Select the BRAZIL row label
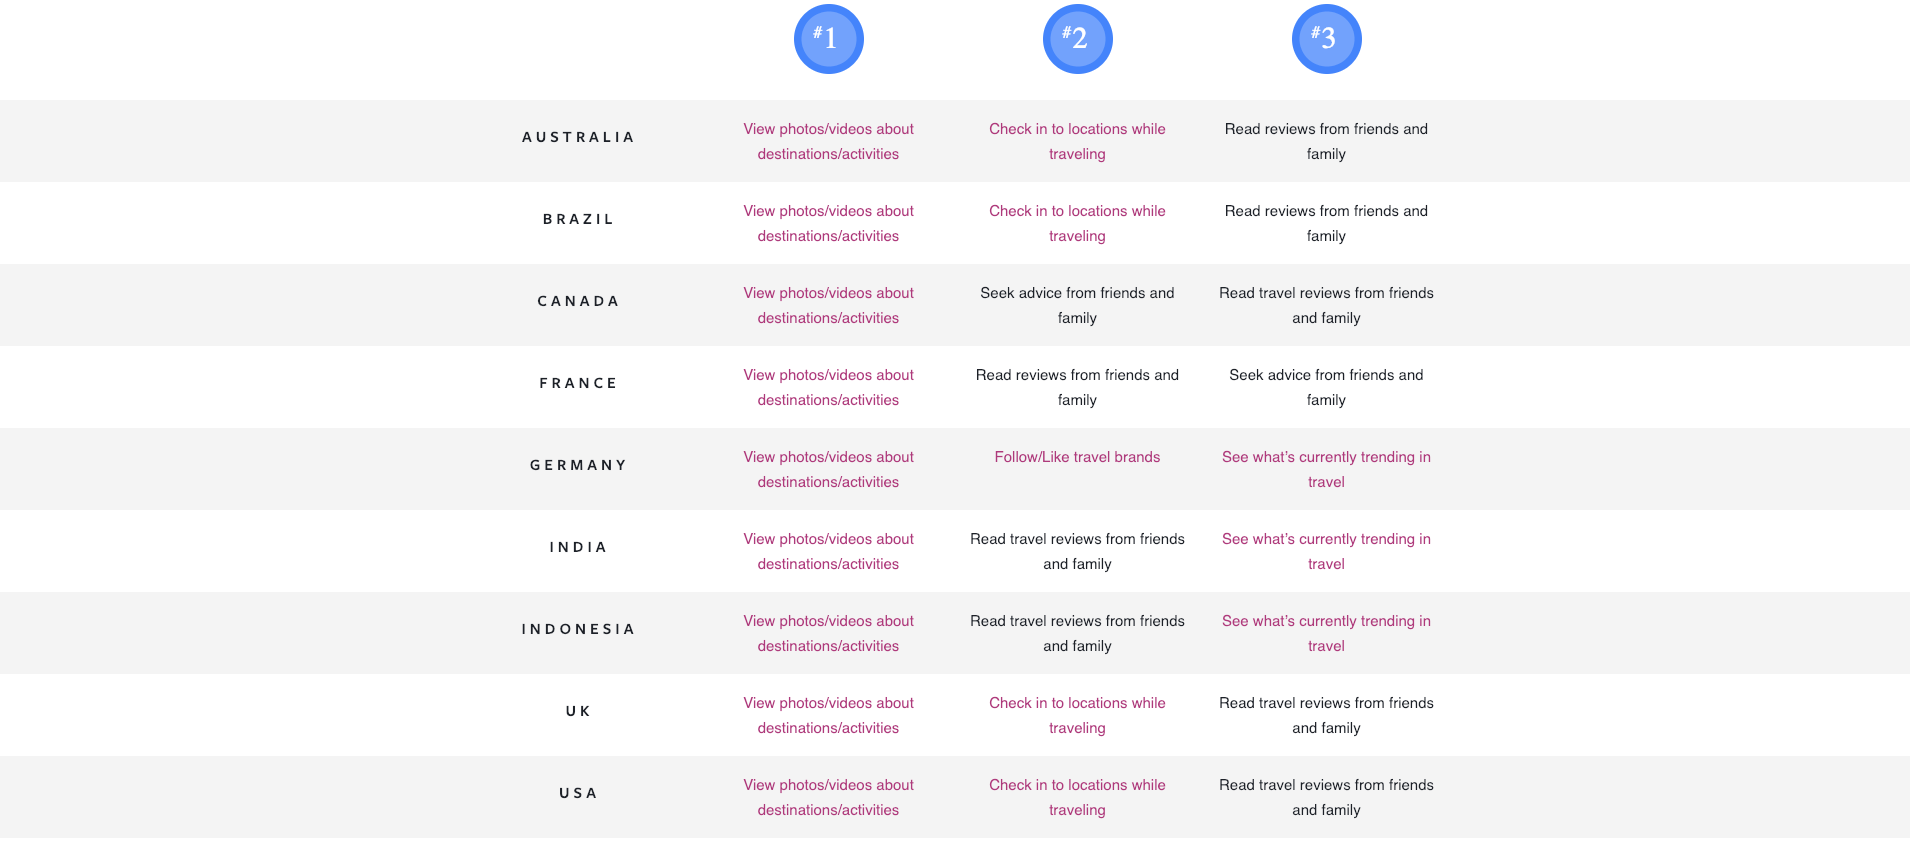 pos(578,219)
